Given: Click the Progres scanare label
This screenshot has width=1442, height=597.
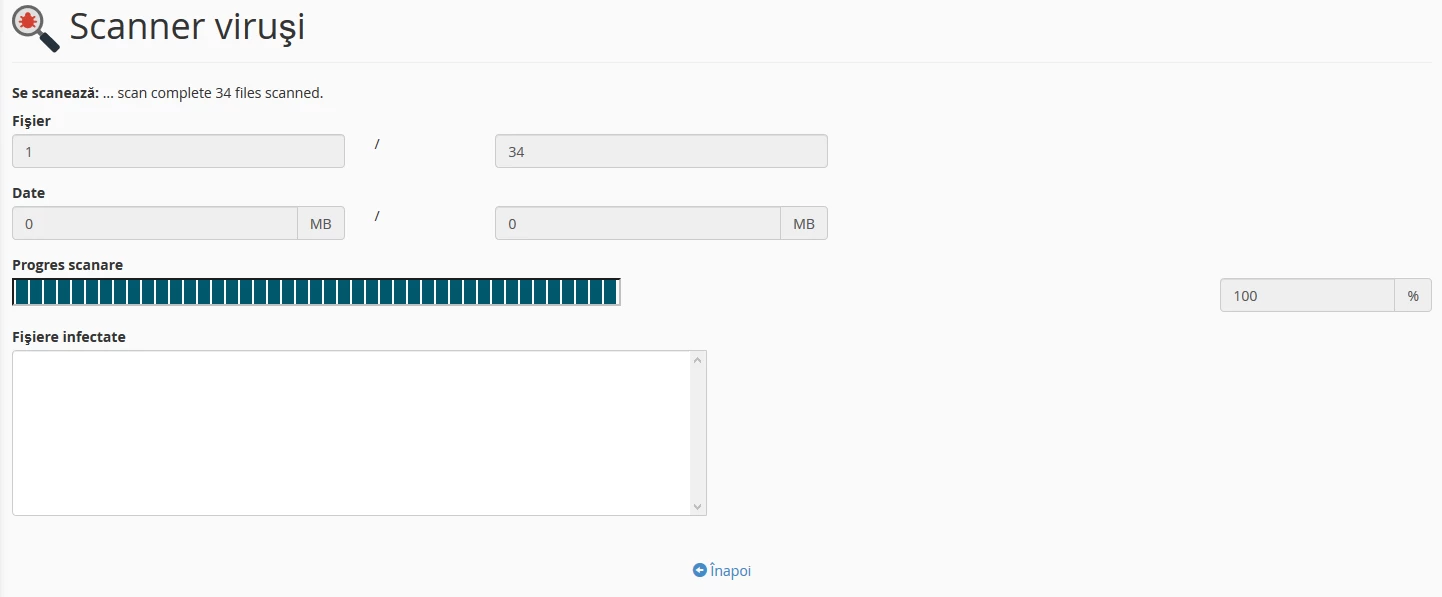Looking at the screenshot, I should [x=68, y=265].
